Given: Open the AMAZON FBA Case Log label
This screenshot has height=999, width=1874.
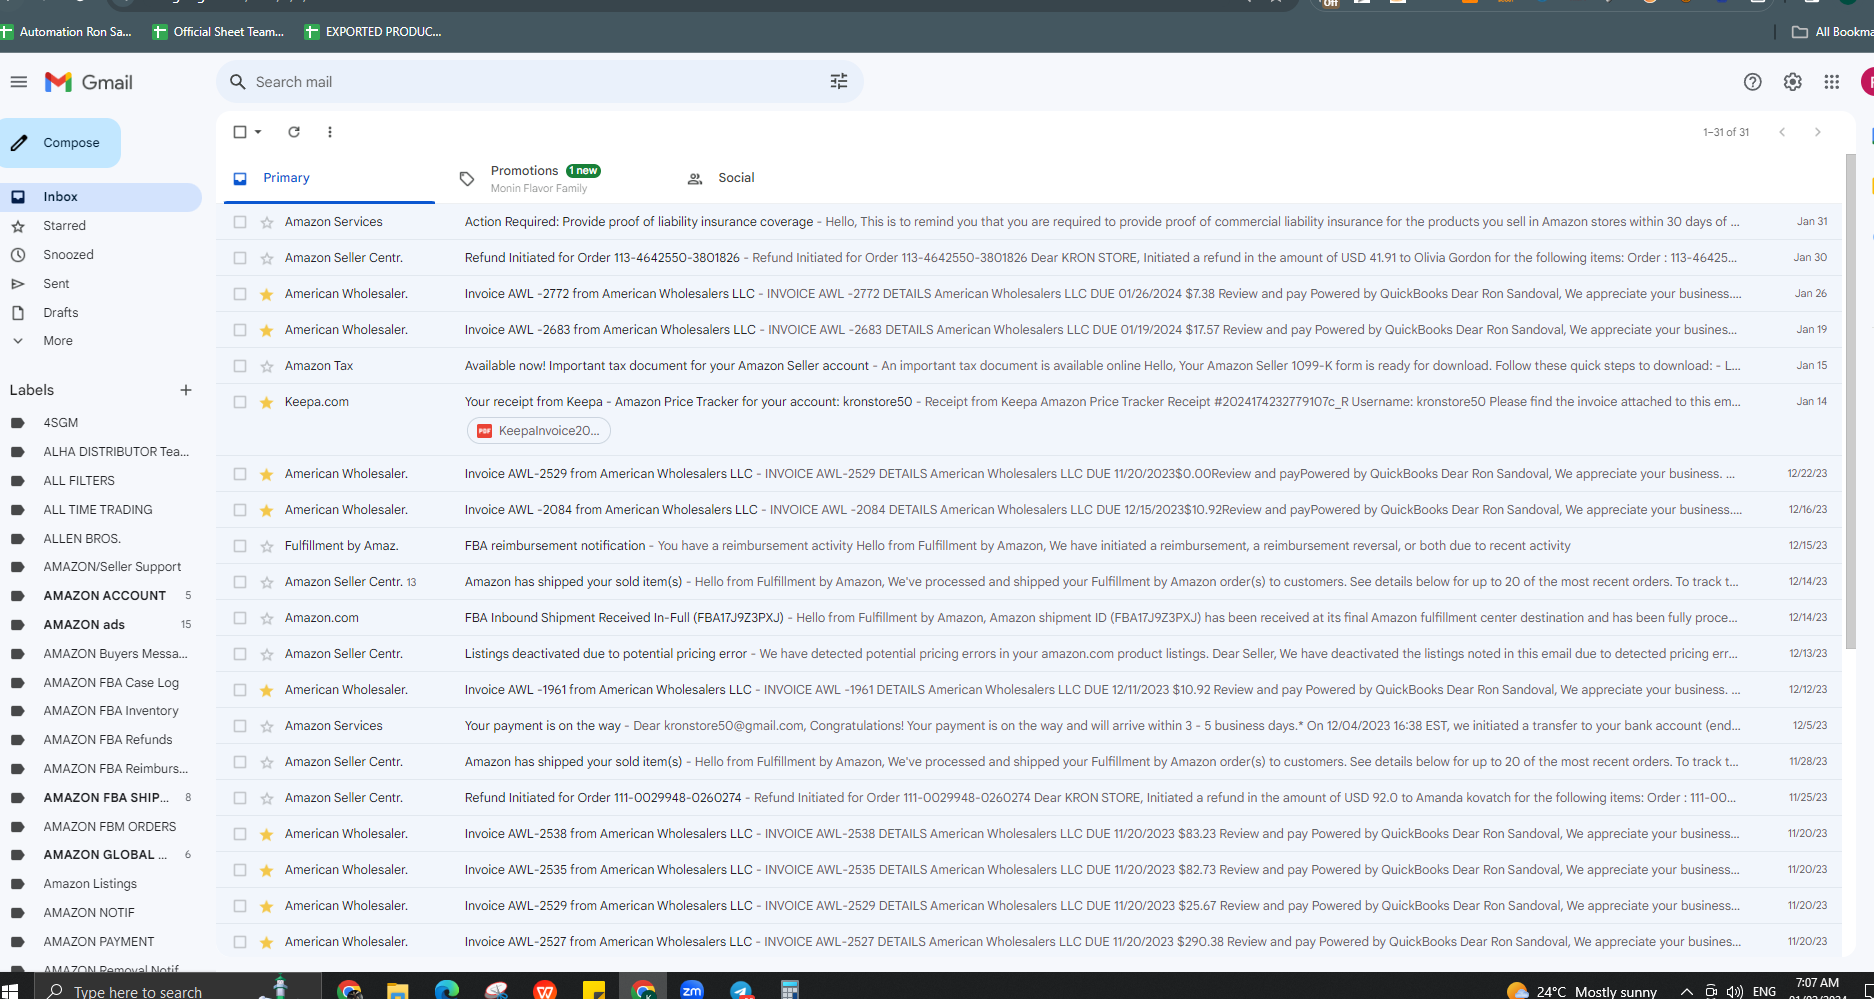Looking at the screenshot, I should click(x=111, y=683).
